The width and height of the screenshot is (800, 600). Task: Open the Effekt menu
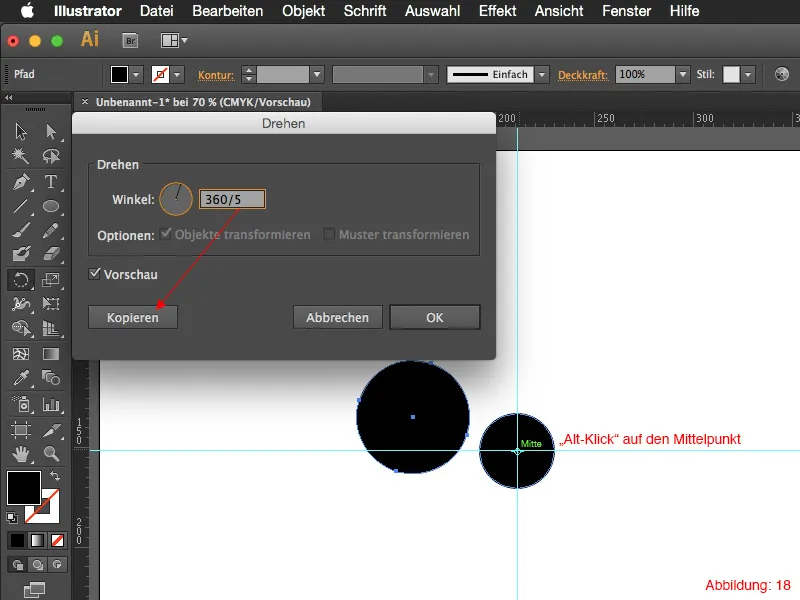tap(497, 11)
